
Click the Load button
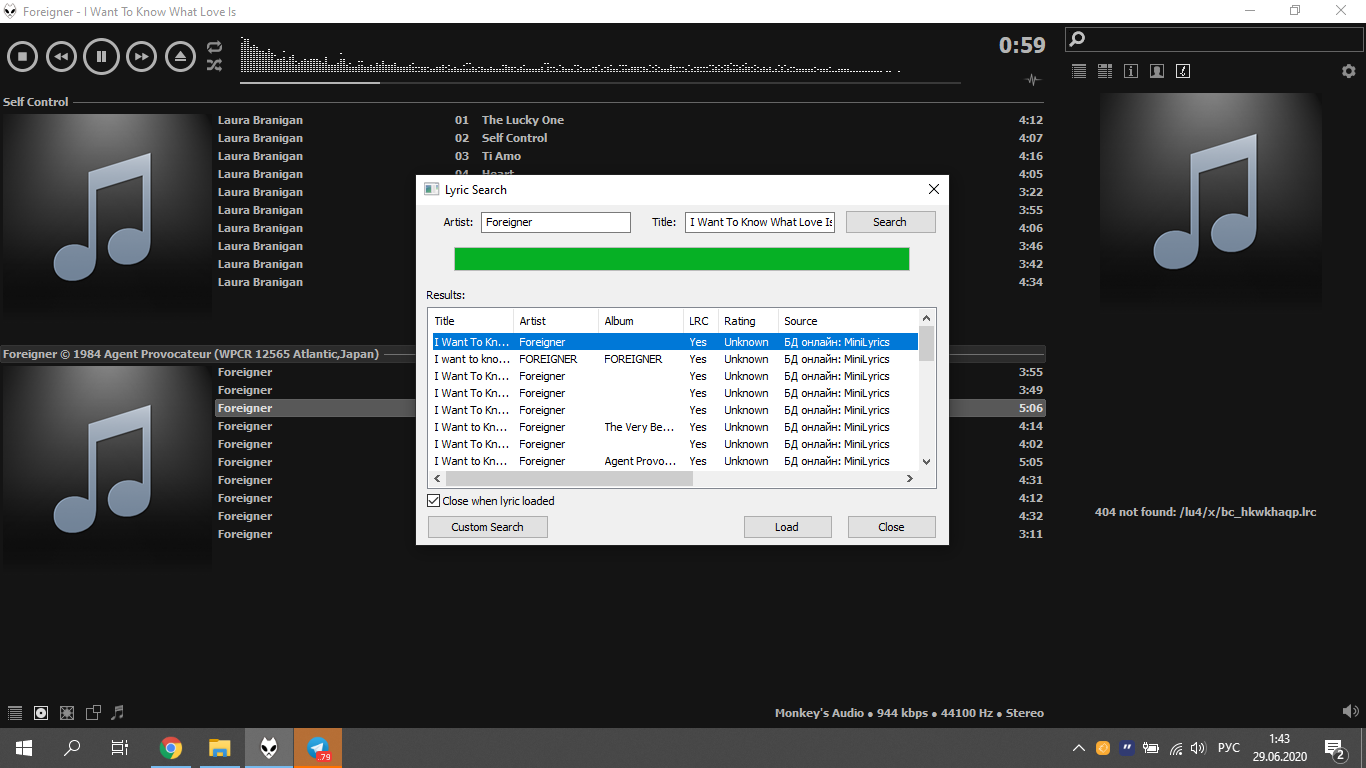[x=787, y=527]
